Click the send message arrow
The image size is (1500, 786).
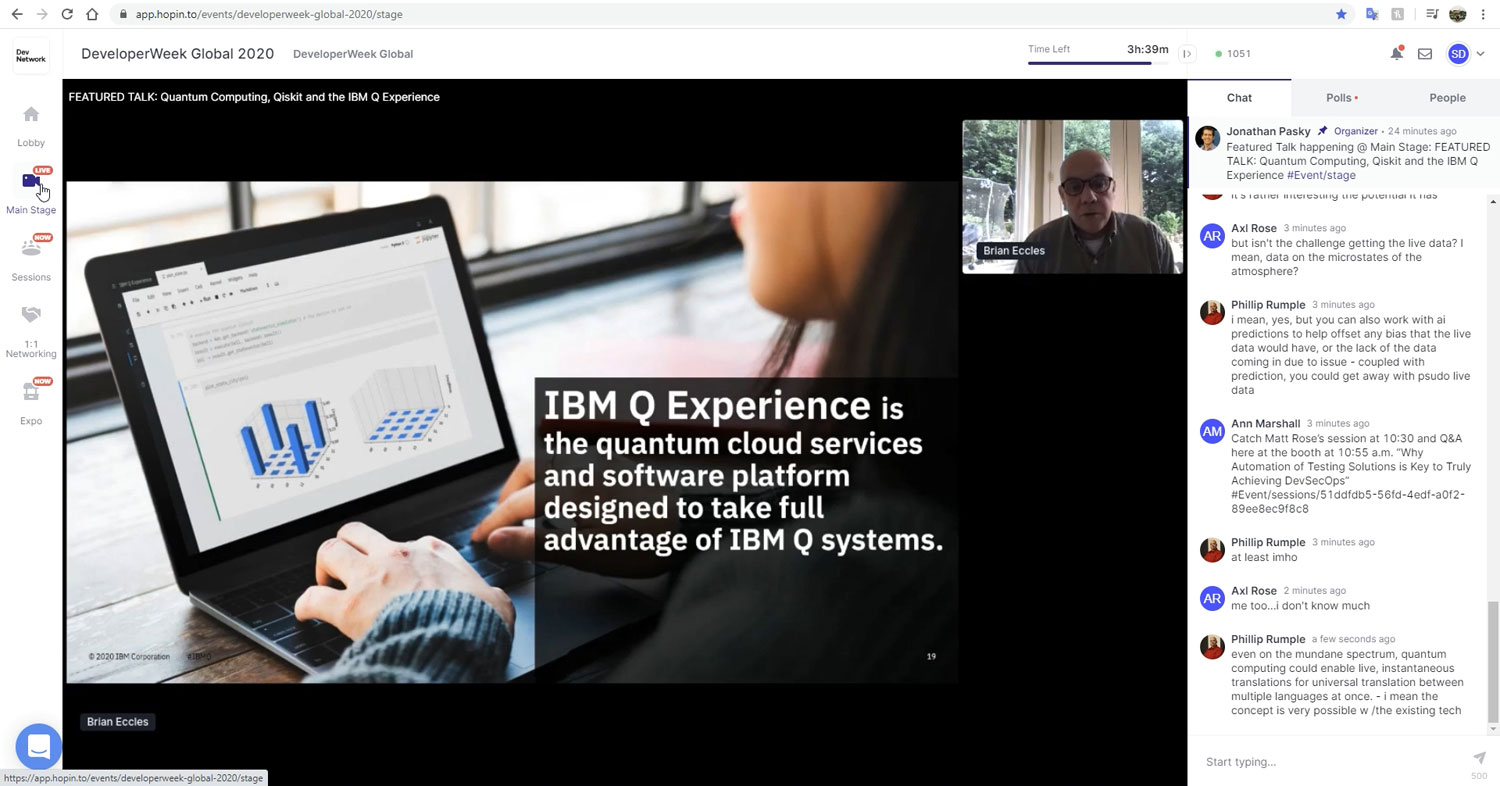click(1479, 758)
